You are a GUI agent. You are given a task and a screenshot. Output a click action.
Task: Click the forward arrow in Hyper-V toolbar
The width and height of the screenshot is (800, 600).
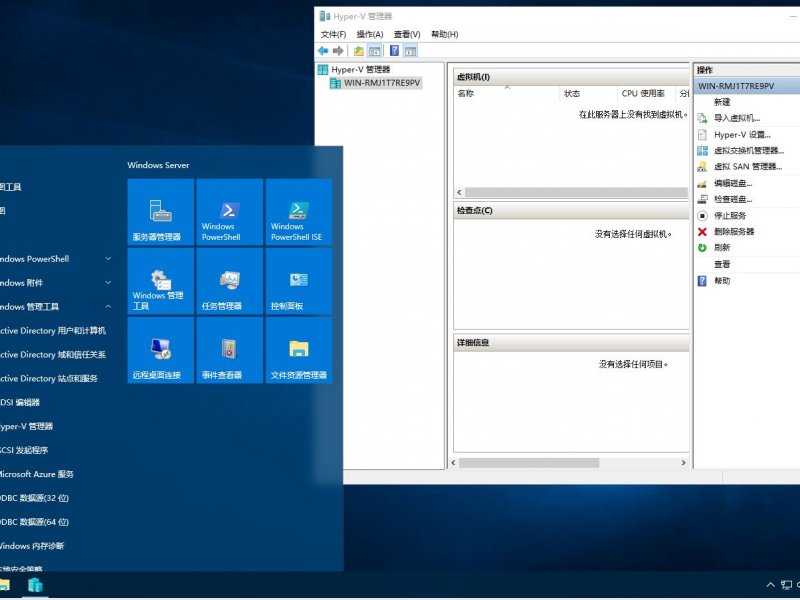[338, 51]
